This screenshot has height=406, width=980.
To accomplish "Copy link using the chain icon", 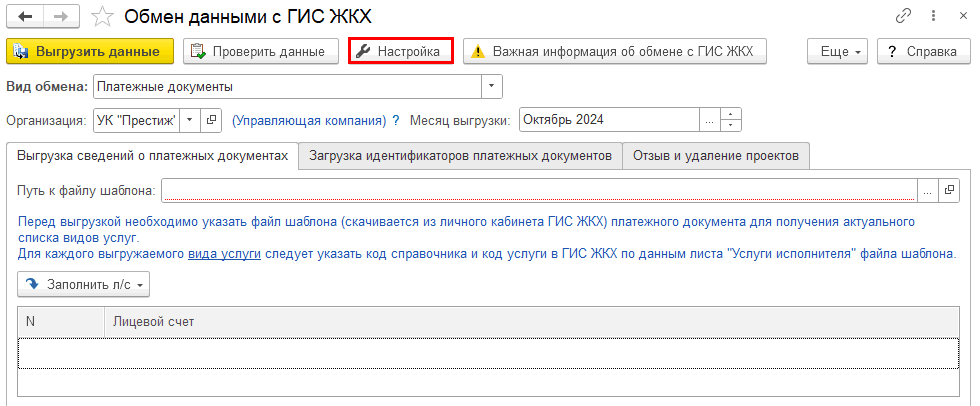I will (903, 17).
